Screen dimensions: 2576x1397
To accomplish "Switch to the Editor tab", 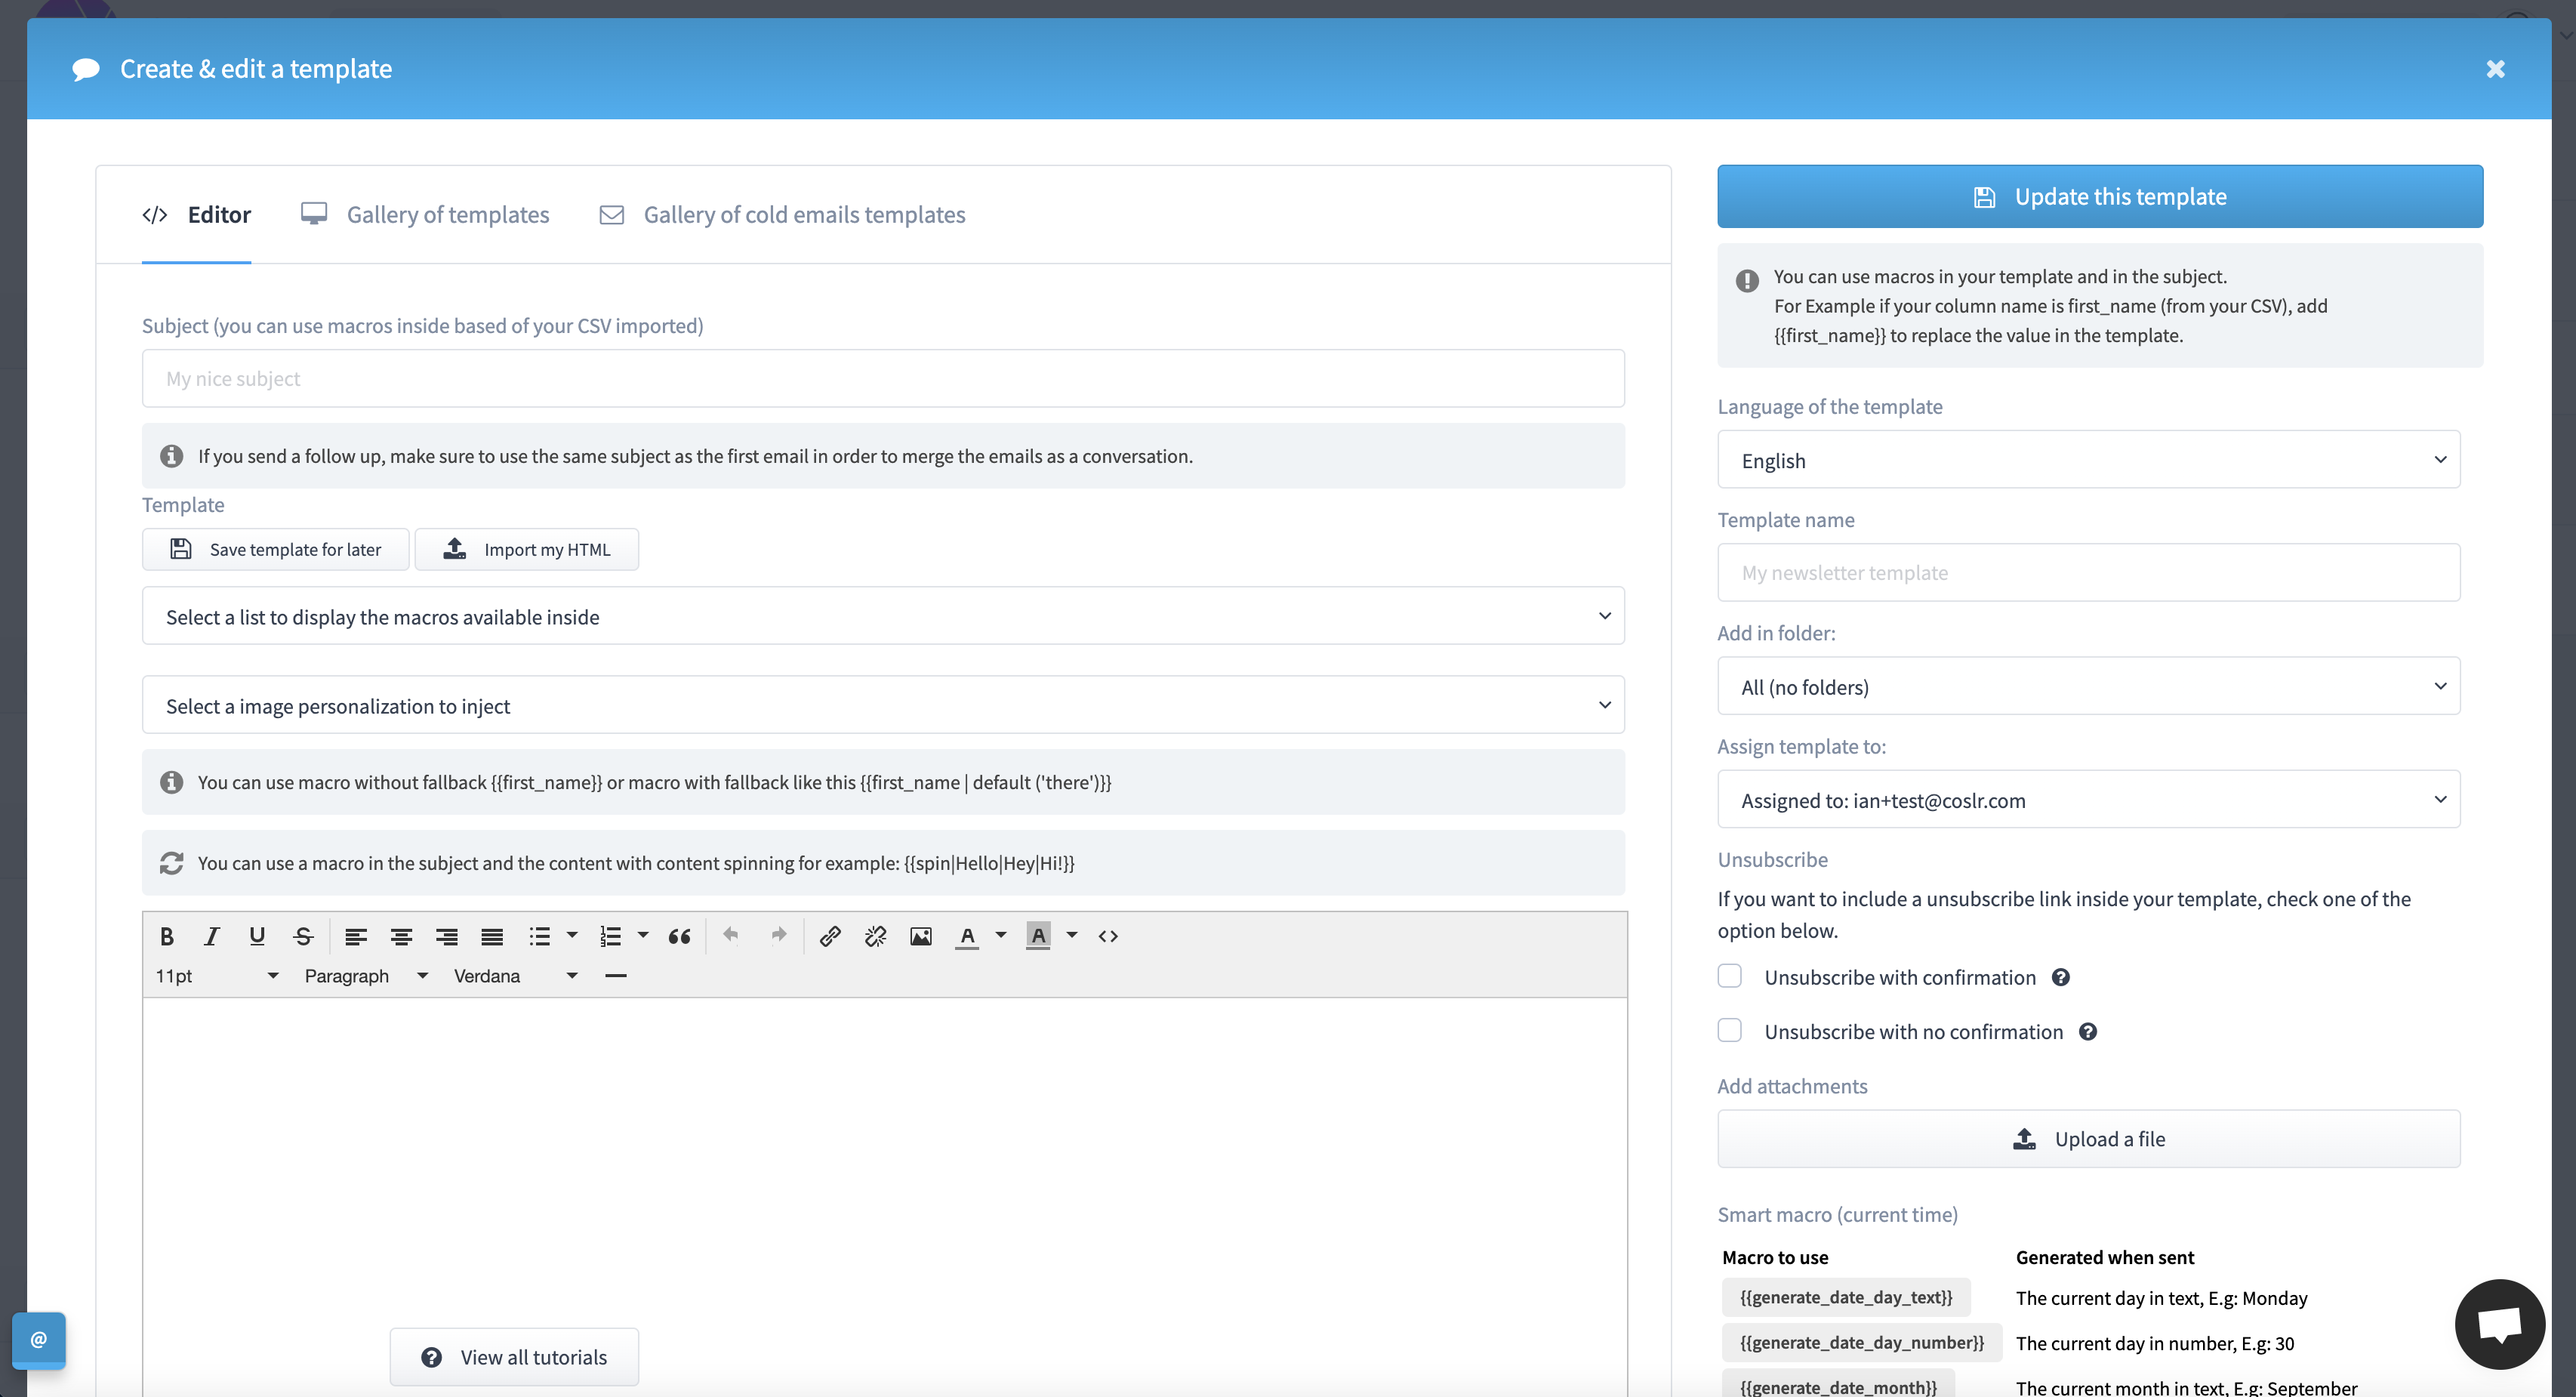I will [x=197, y=215].
